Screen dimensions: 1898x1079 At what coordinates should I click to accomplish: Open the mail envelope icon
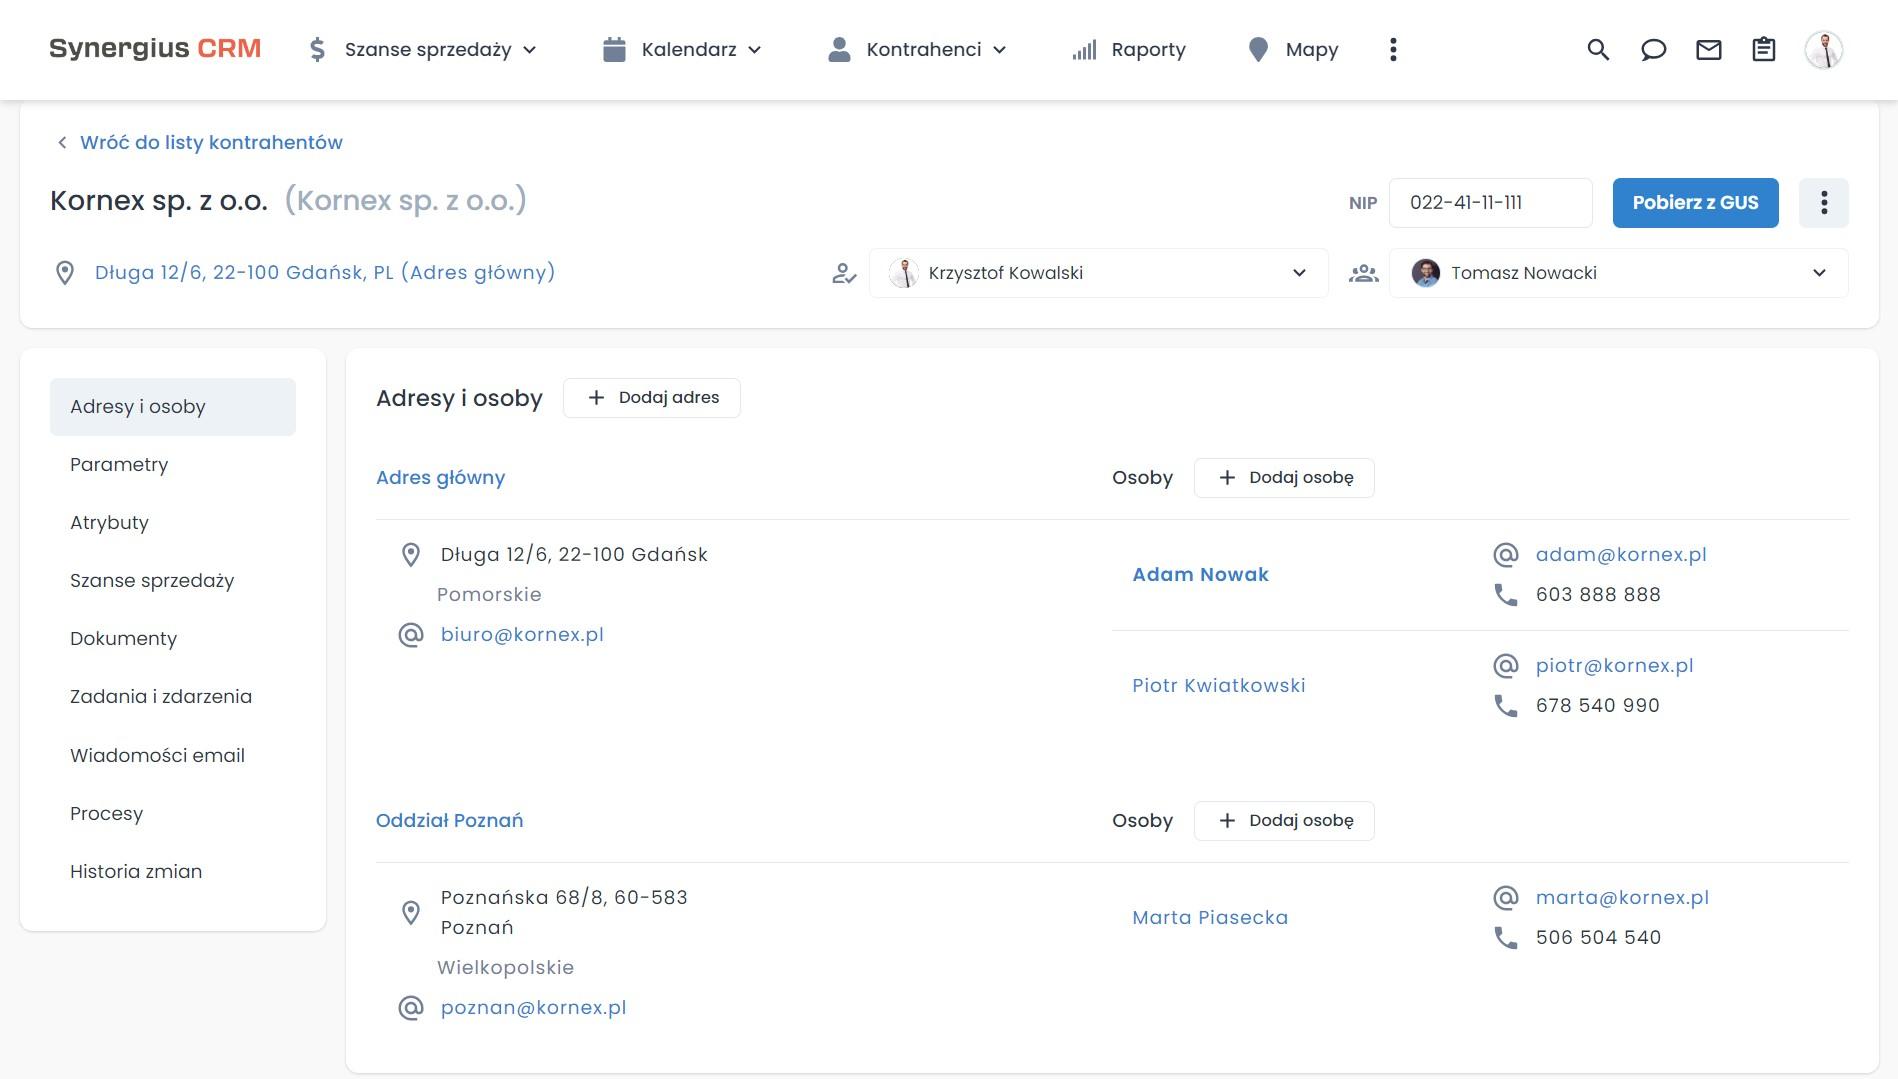tap(1709, 50)
